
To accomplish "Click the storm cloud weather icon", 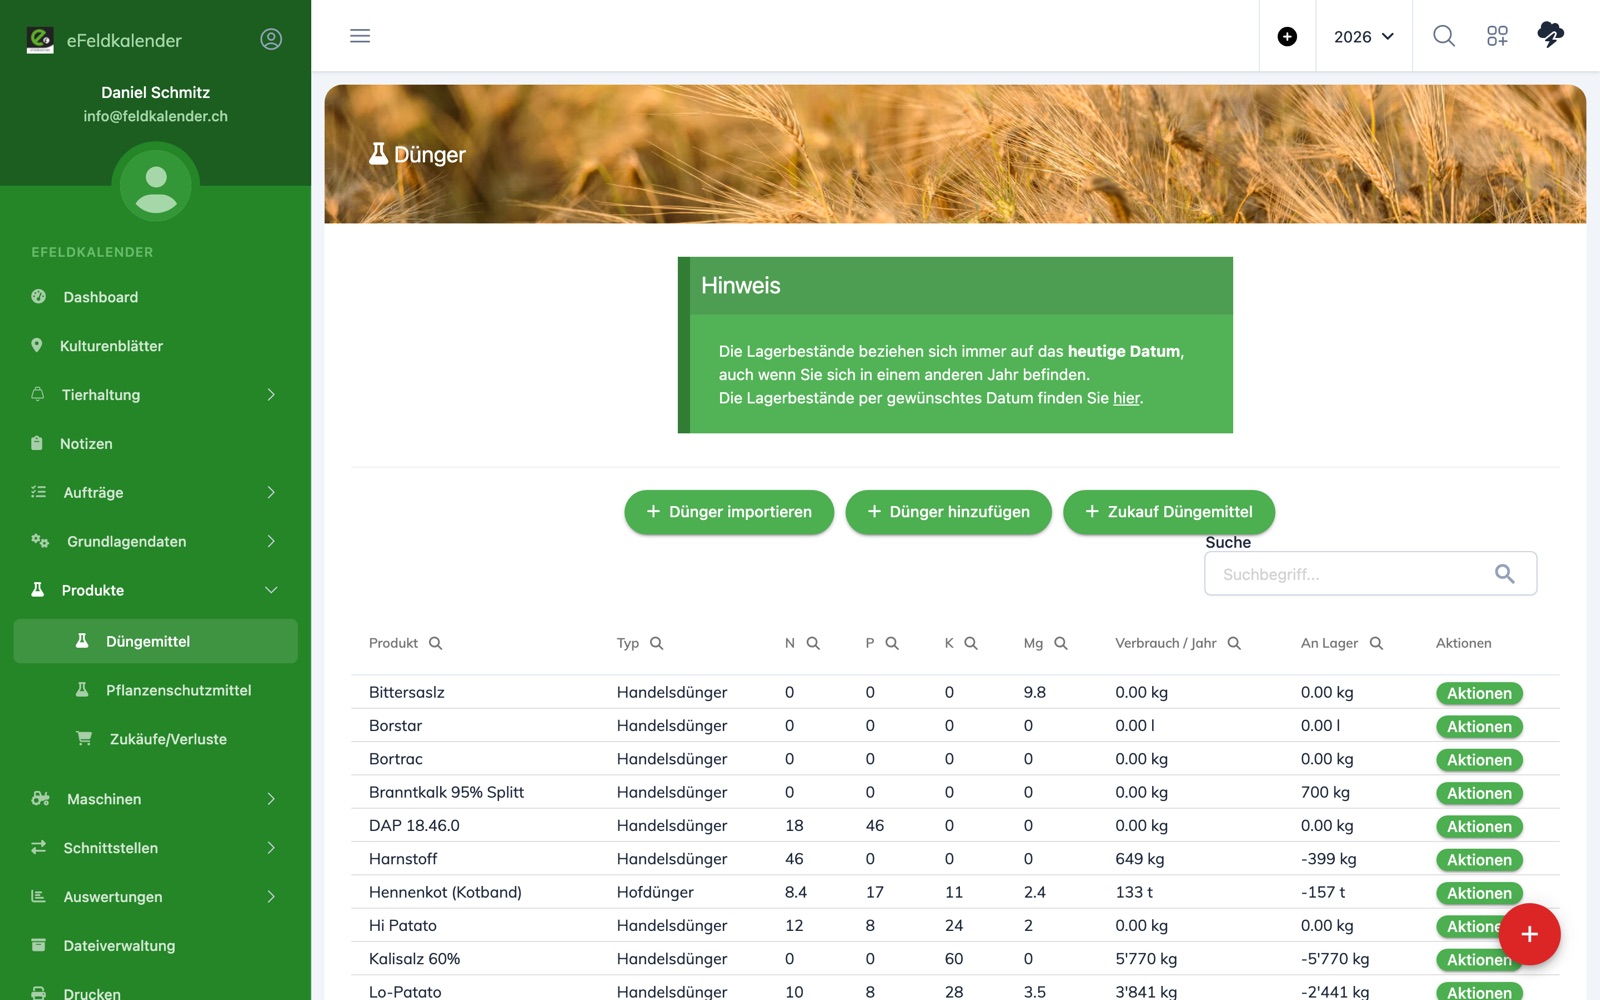I will 1550,35.
